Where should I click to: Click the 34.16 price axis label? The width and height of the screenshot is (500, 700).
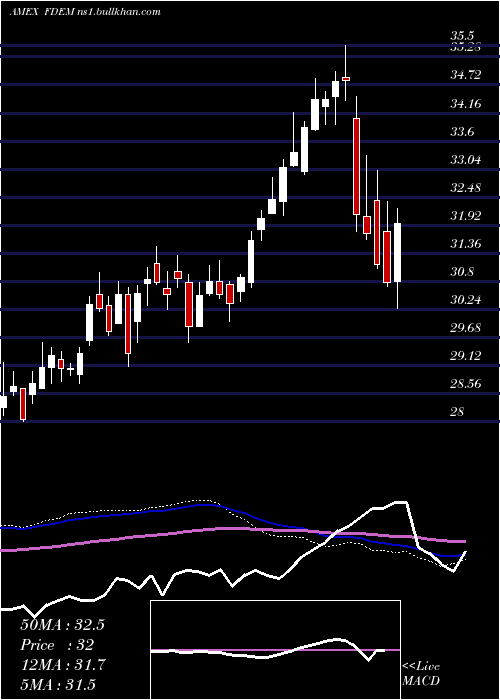coord(466,104)
